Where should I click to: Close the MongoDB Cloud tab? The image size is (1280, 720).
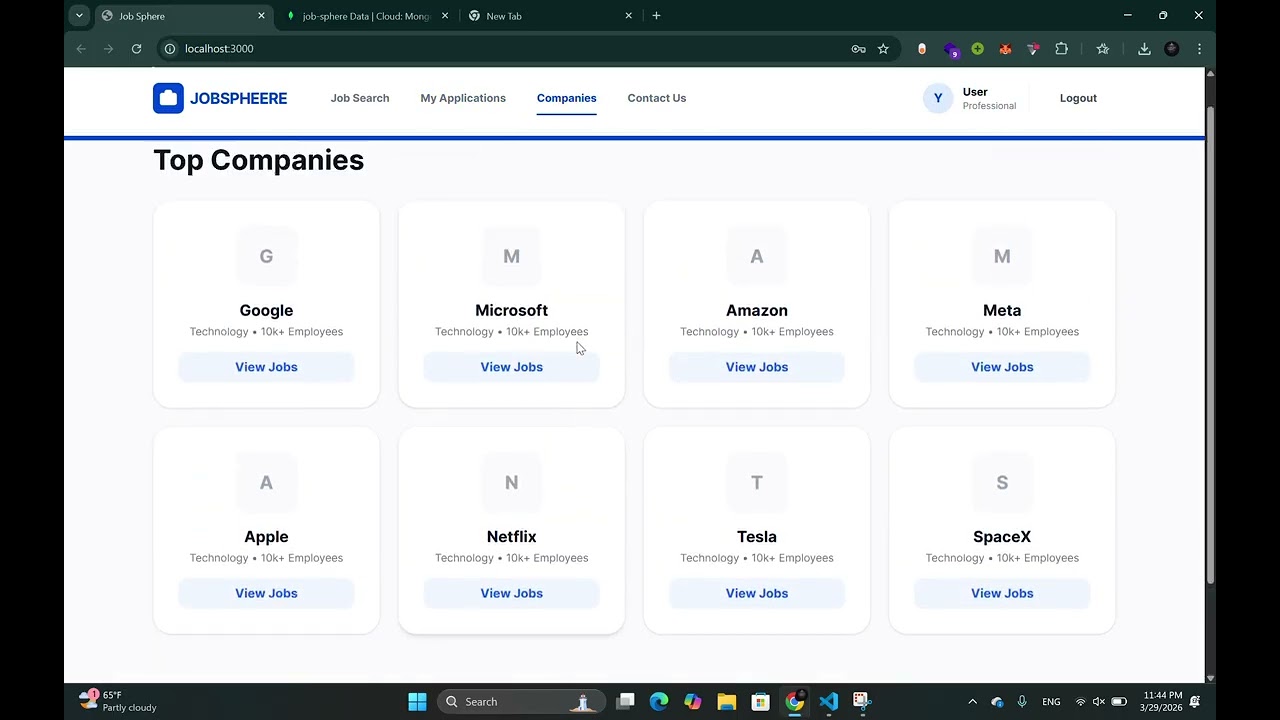click(445, 16)
